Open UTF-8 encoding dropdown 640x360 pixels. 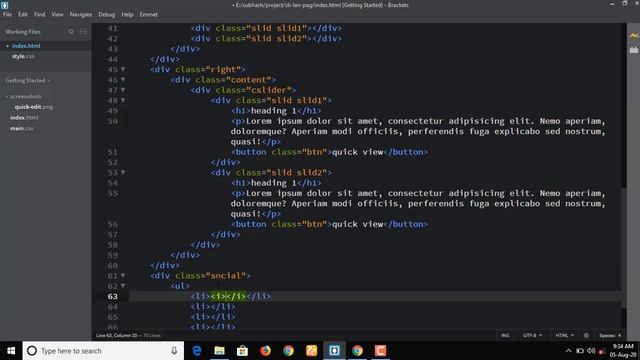(x=533, y=336)
